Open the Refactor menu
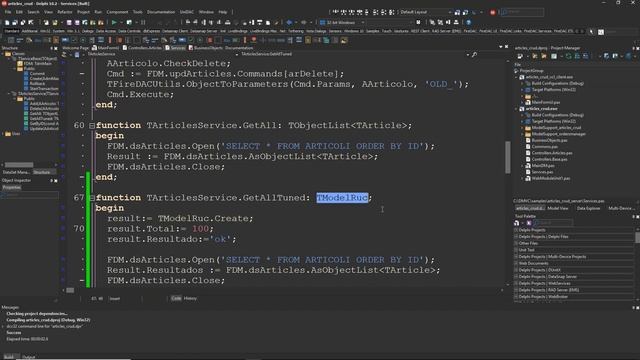 click(x=64, y=12)
